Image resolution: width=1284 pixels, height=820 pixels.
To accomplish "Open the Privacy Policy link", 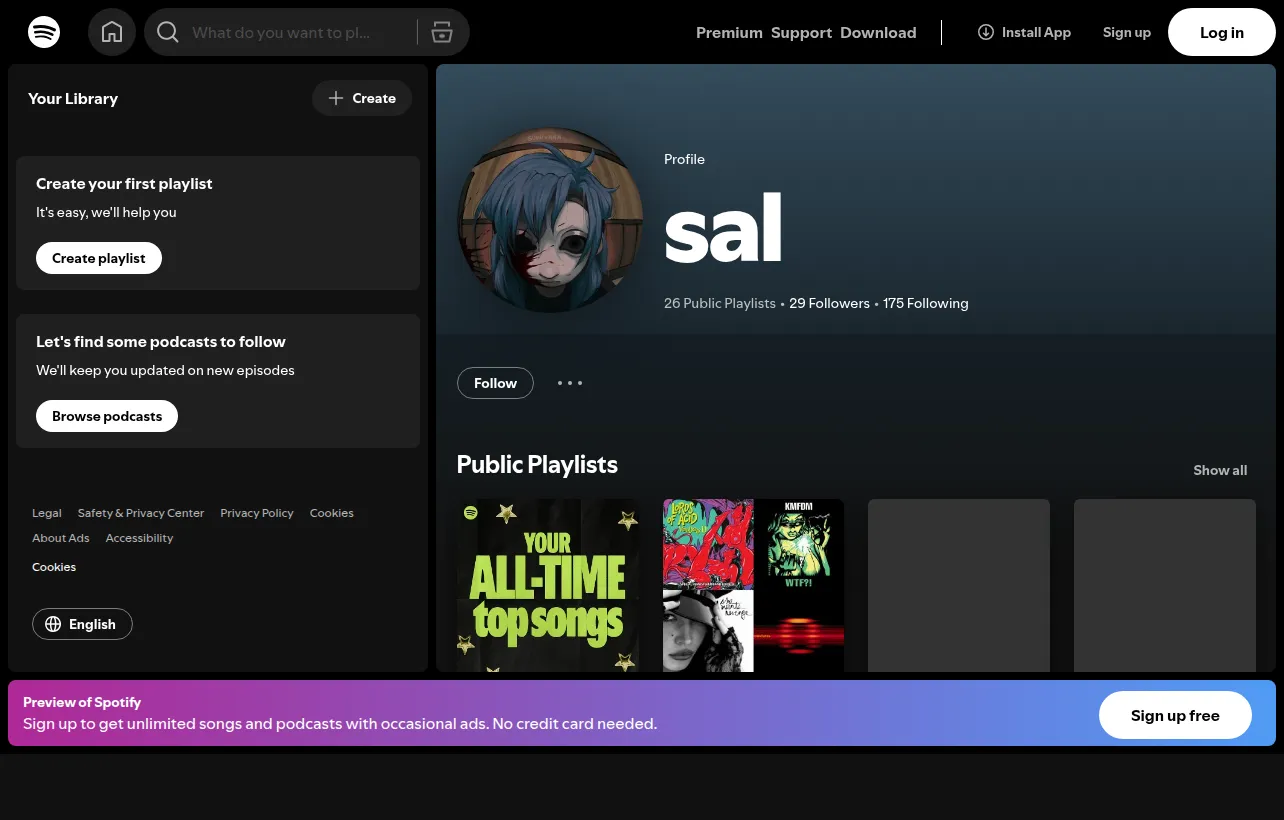I will 257,513.
